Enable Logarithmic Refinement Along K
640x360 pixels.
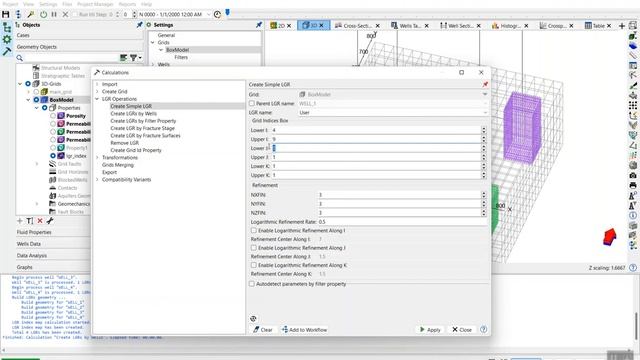click(253, 265)
